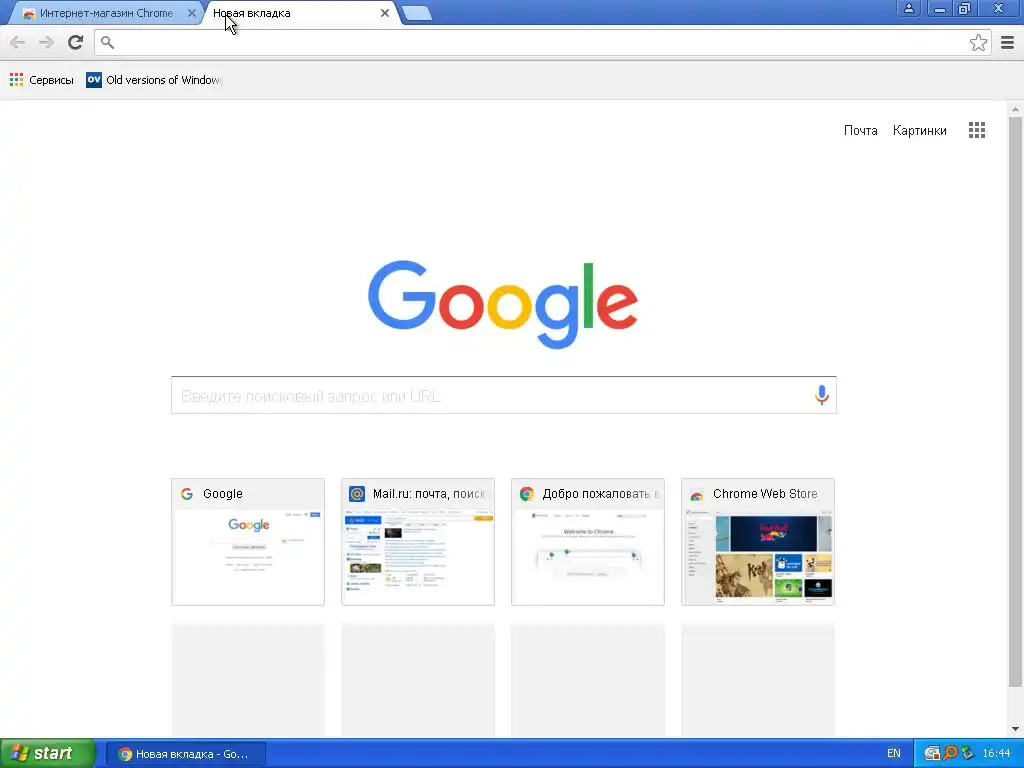Open the Google thumbnail tile
Viewport: 1024px width, 768px height.
tap(248, 541)
